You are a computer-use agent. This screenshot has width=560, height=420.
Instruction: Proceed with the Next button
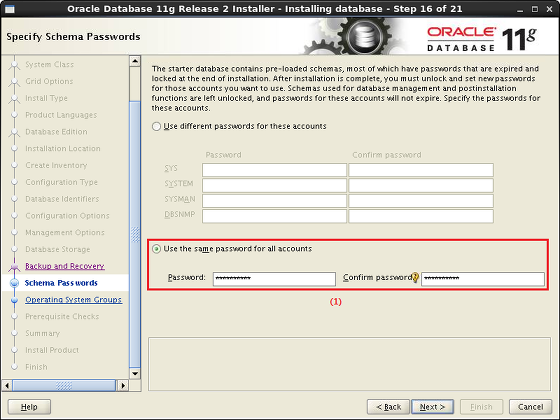pos(432,407)
